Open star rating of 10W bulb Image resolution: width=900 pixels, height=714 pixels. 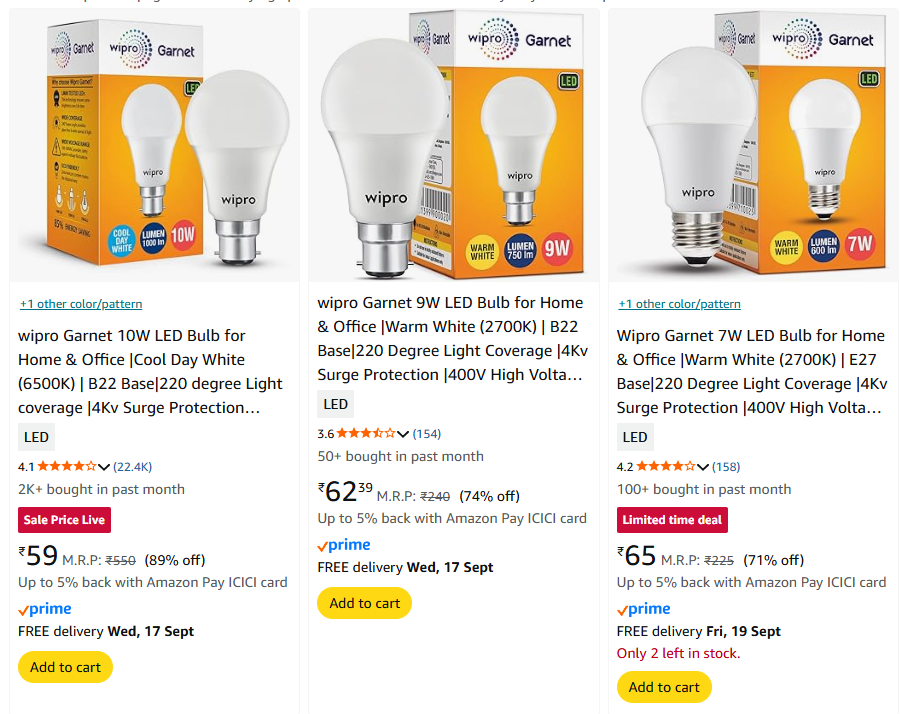click(x=66, y=466)
